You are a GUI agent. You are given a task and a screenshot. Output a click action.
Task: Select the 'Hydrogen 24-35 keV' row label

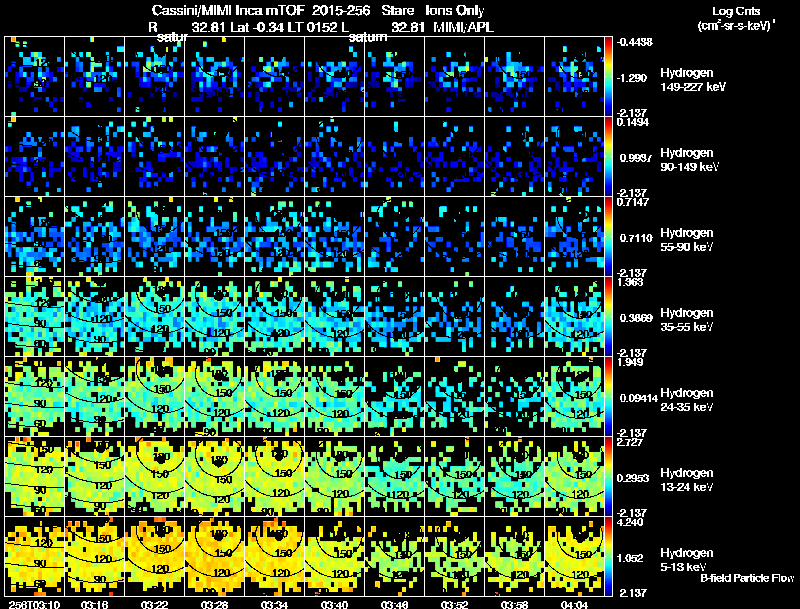tap(687, 400)
